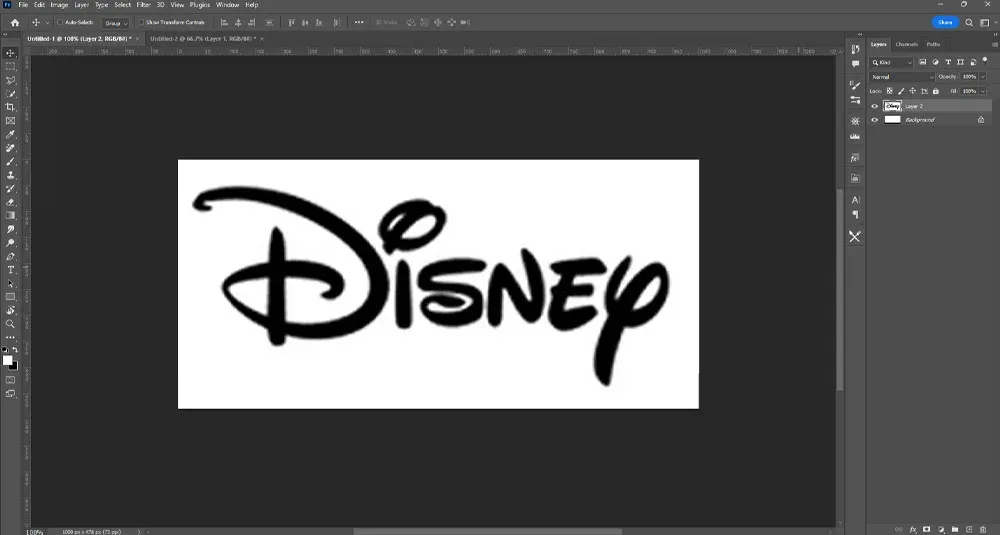The image size is (1000, 535).
Task: Hide Layer 2 using its eye icon
Action: (874, 106)
